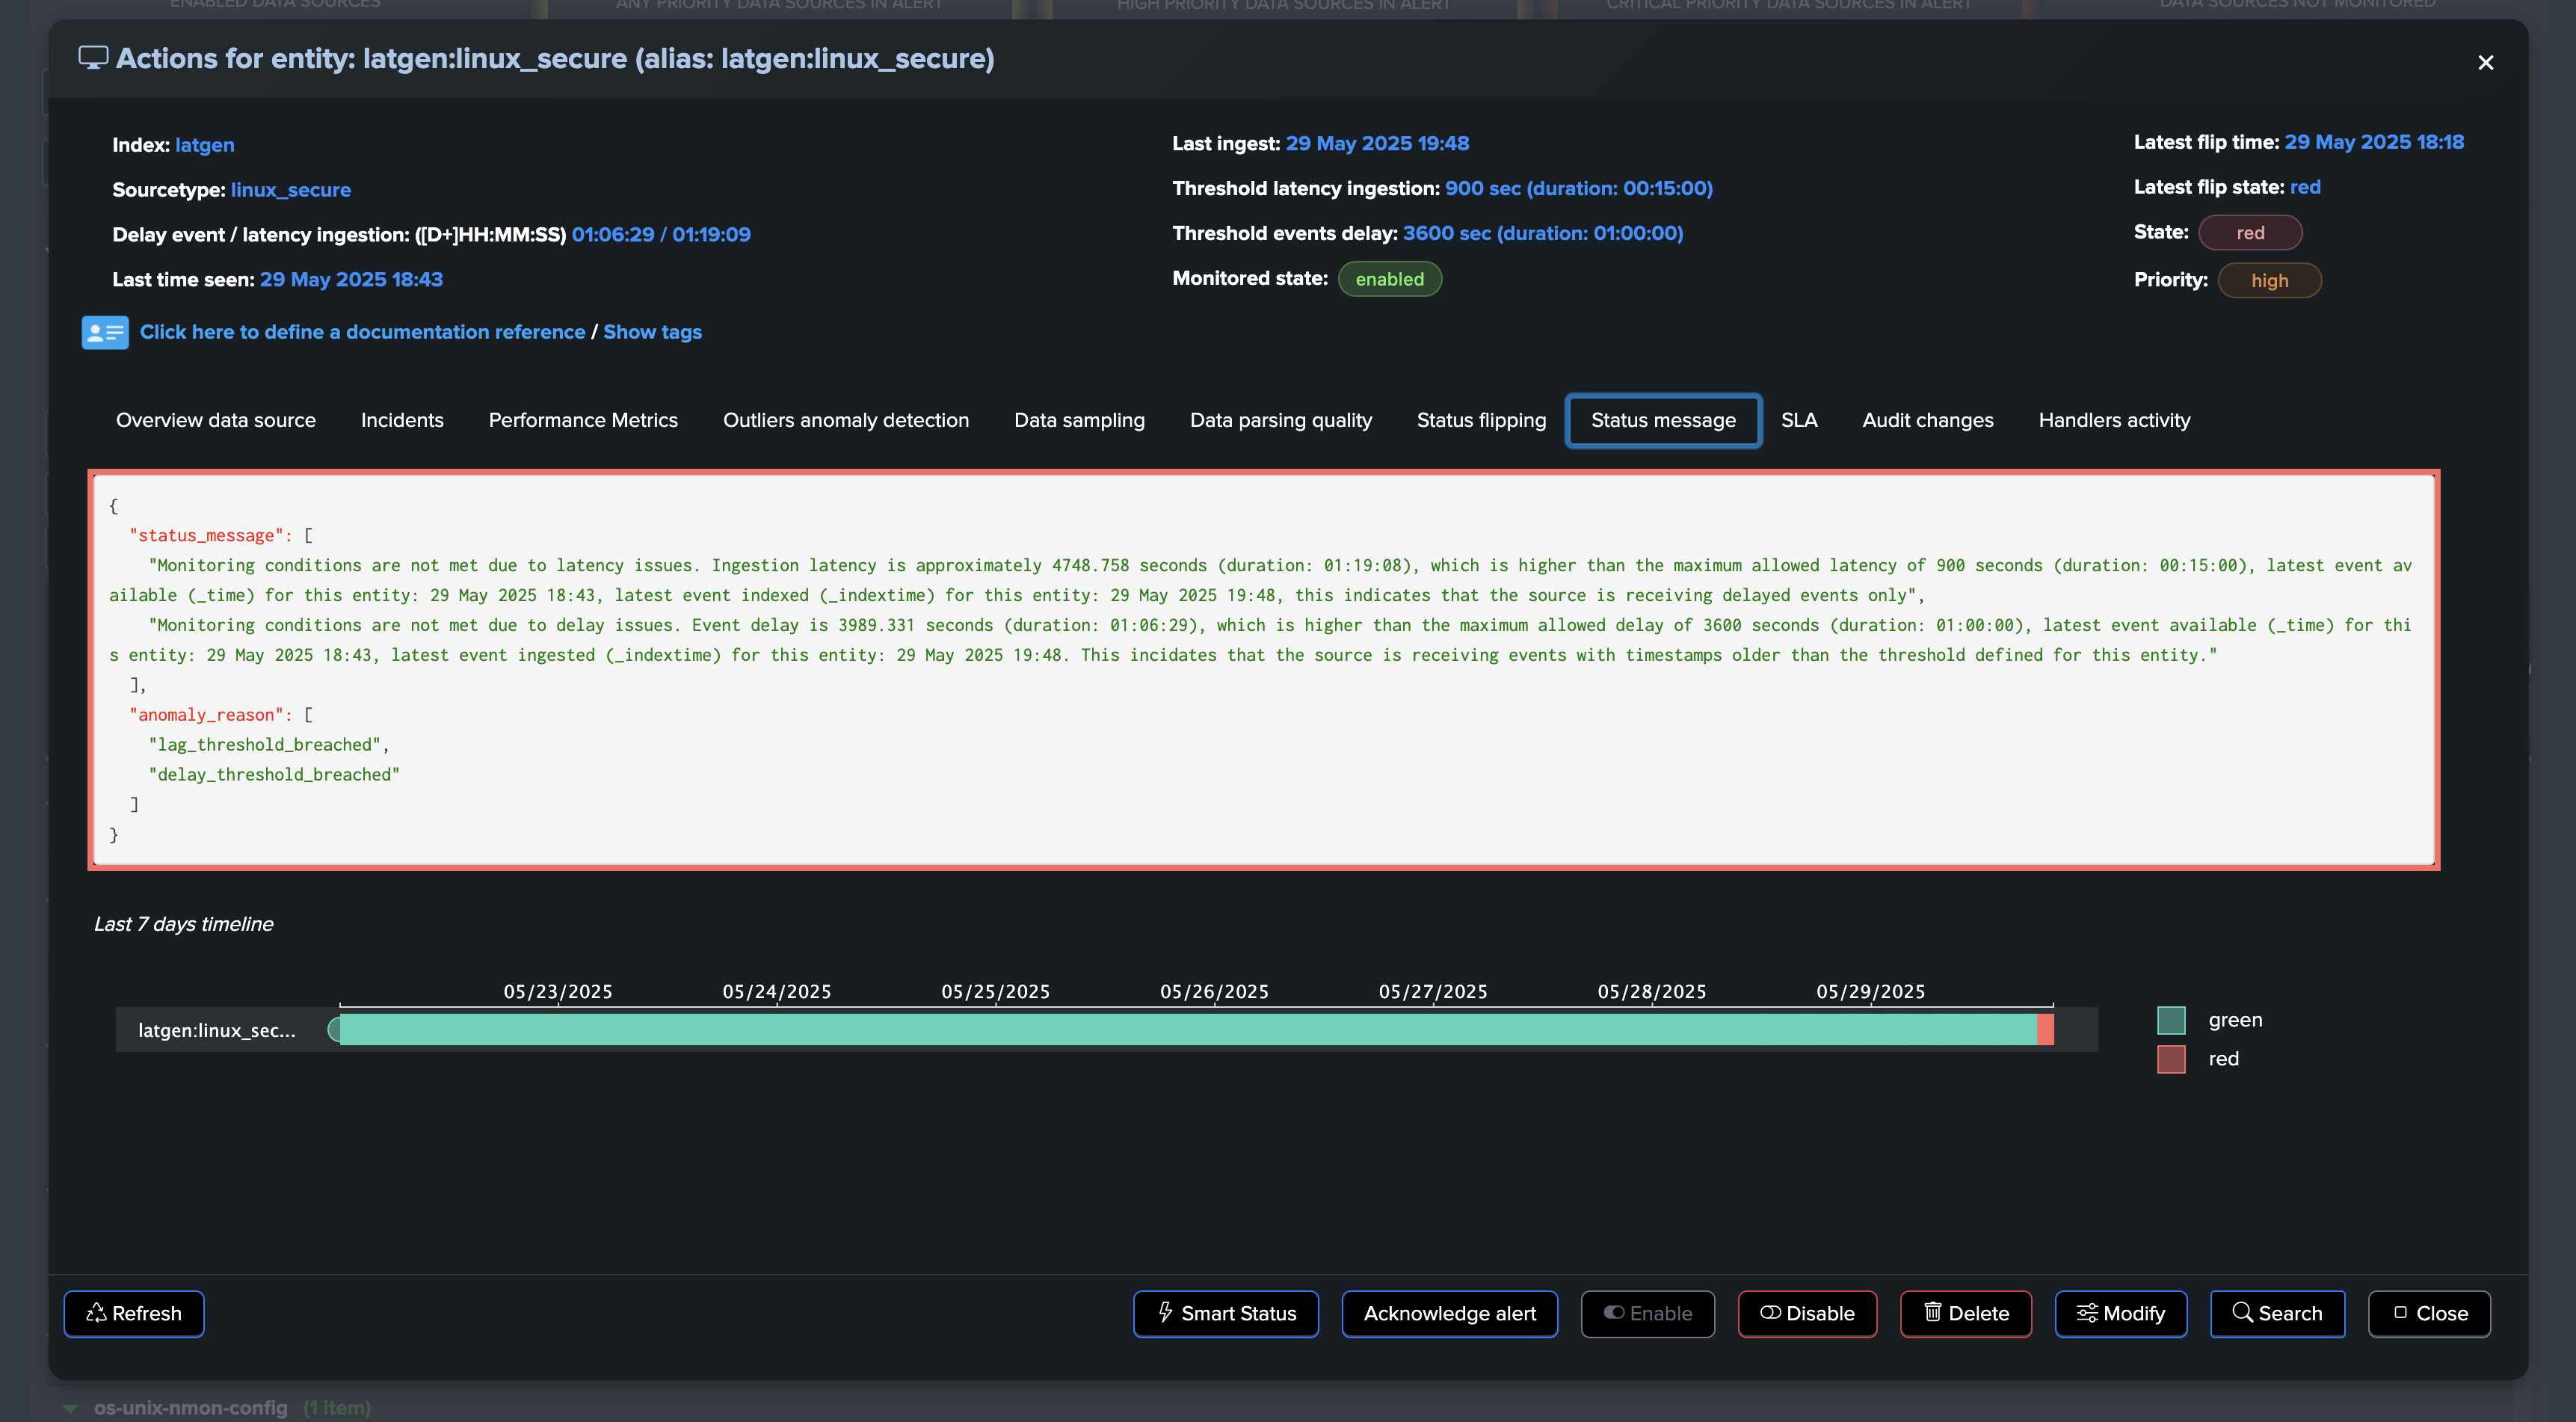Click the red legend color swatch

pos(2171,1059)
